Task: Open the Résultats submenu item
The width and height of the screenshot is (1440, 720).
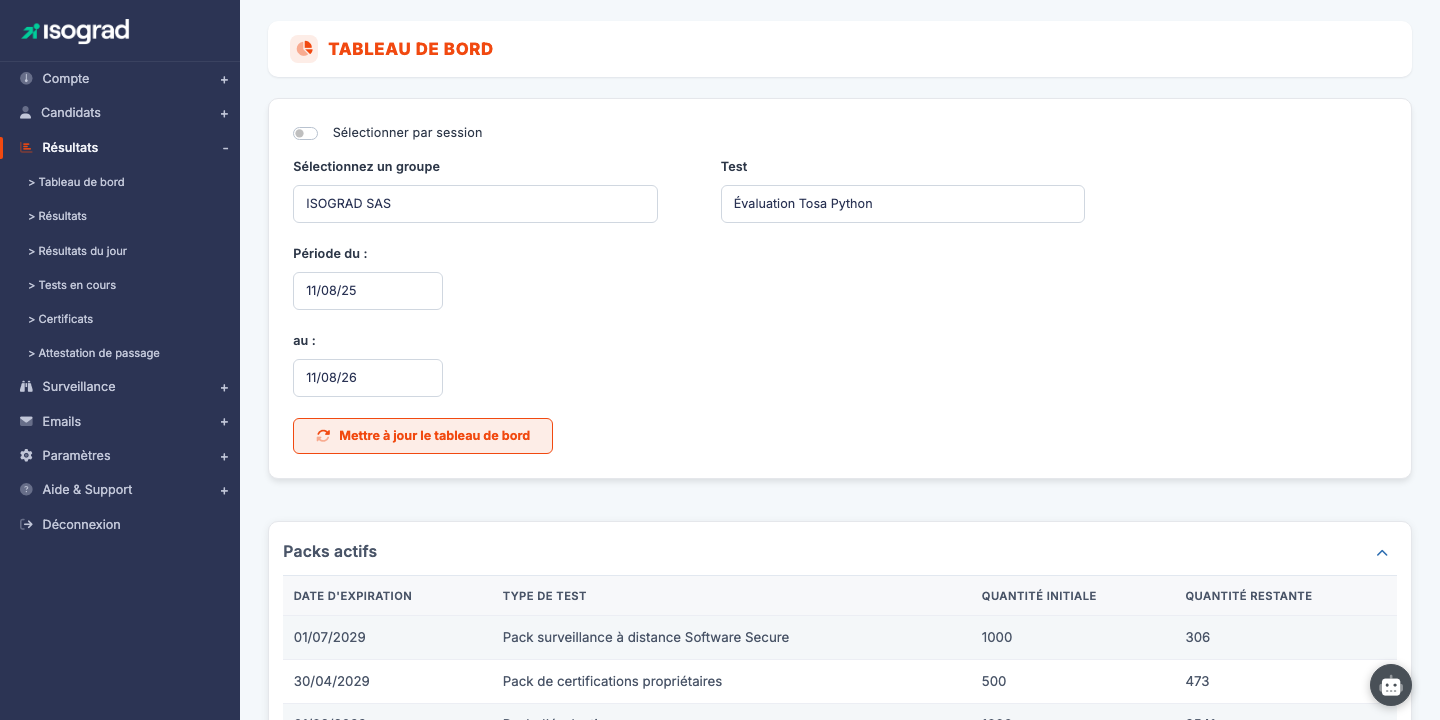Action: (58, 216)
